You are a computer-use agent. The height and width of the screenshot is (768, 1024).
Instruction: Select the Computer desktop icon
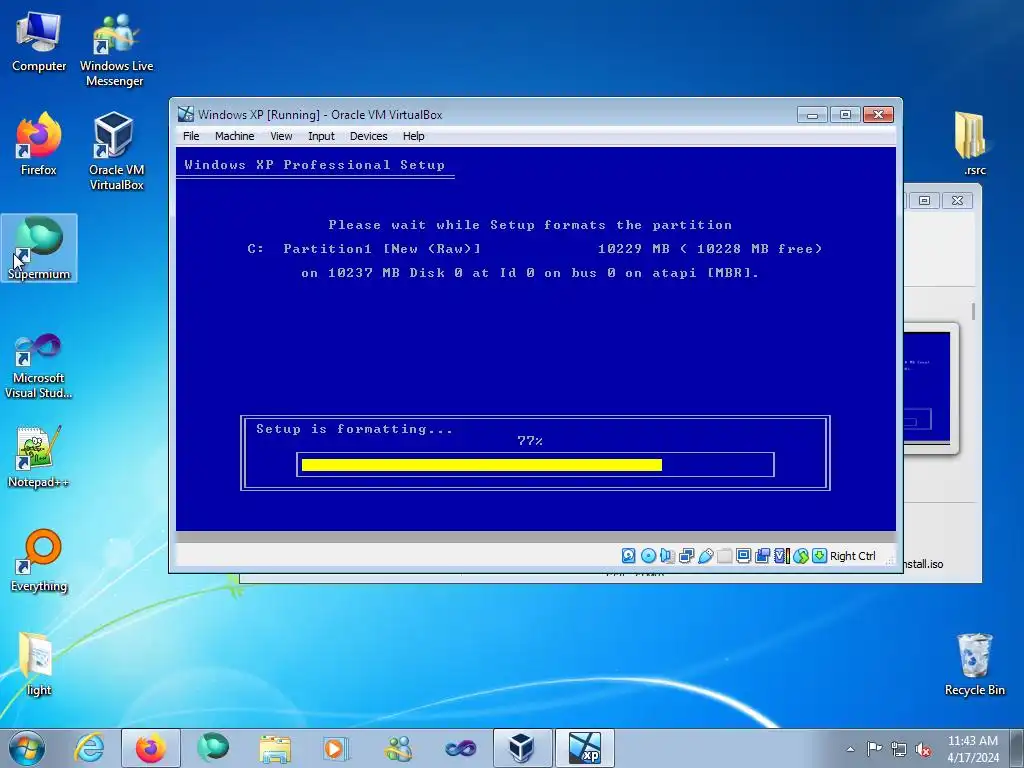(x=39, y=41)
